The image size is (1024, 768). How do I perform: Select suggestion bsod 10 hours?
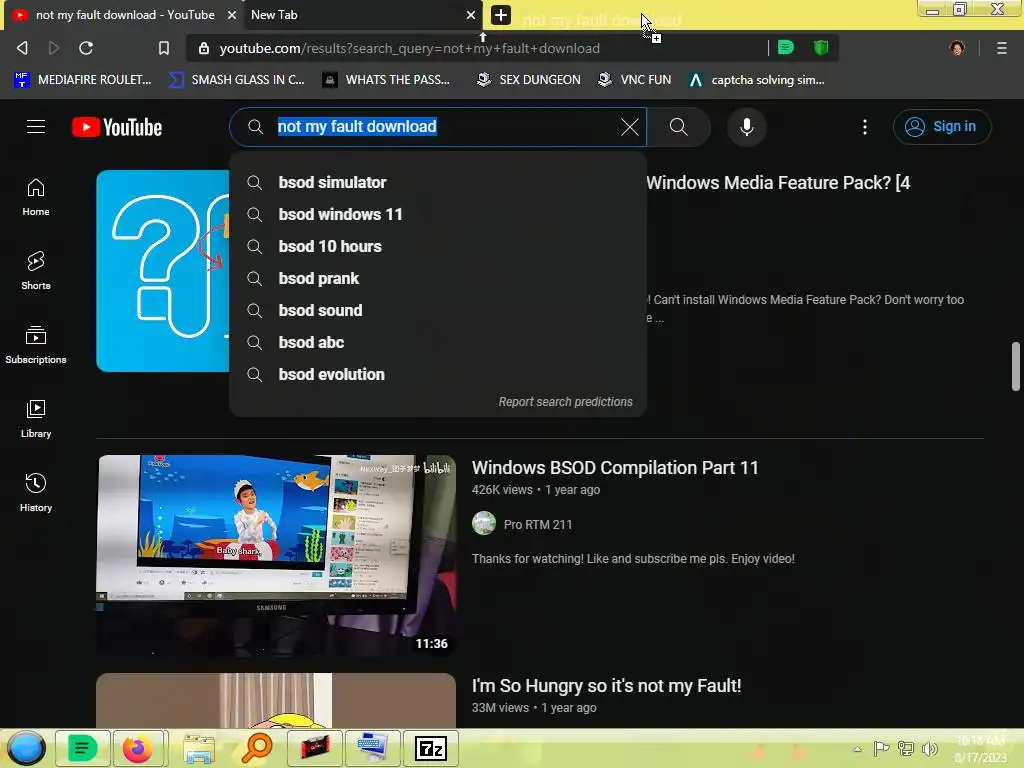438,246
